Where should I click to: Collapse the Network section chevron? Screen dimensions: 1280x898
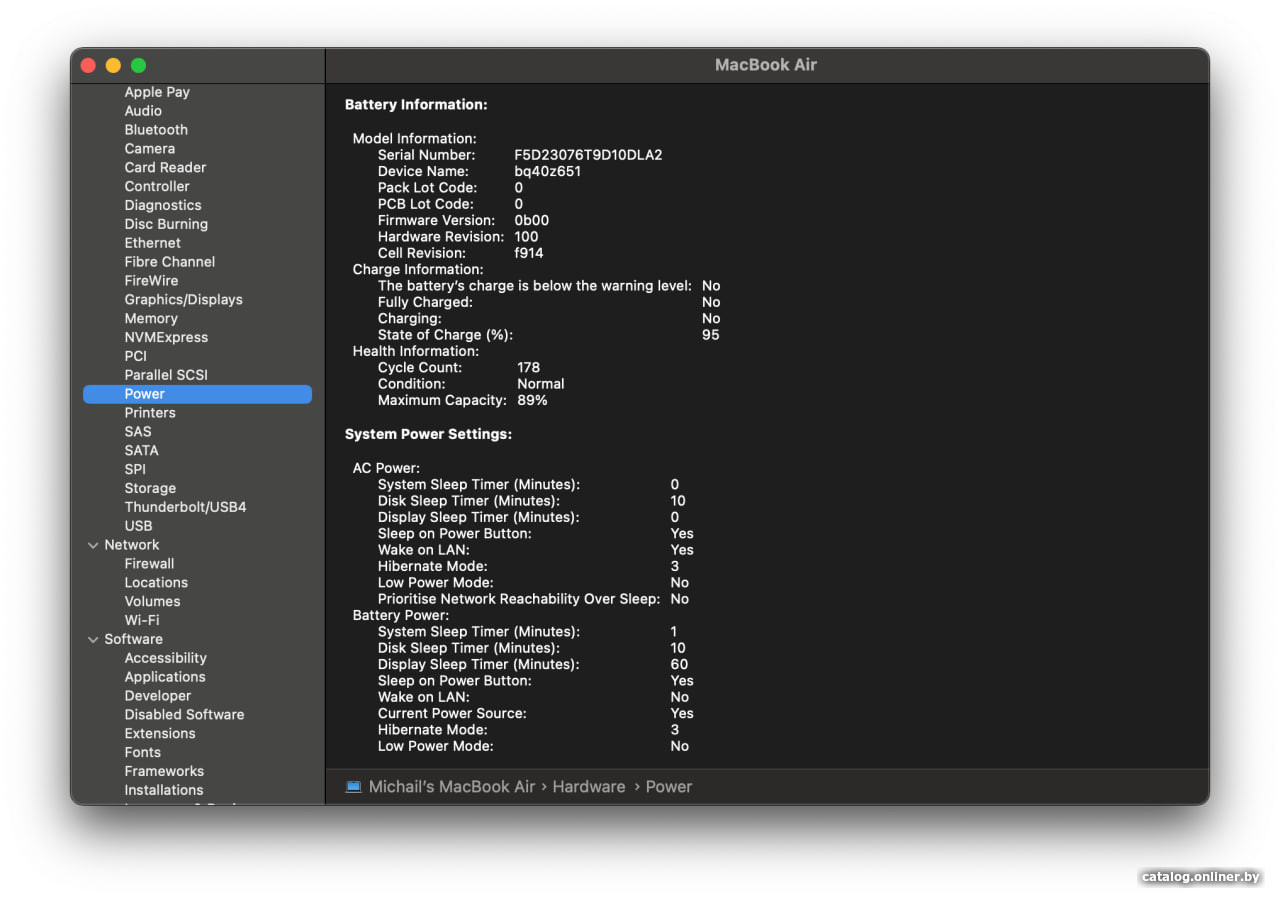point(93,545)
